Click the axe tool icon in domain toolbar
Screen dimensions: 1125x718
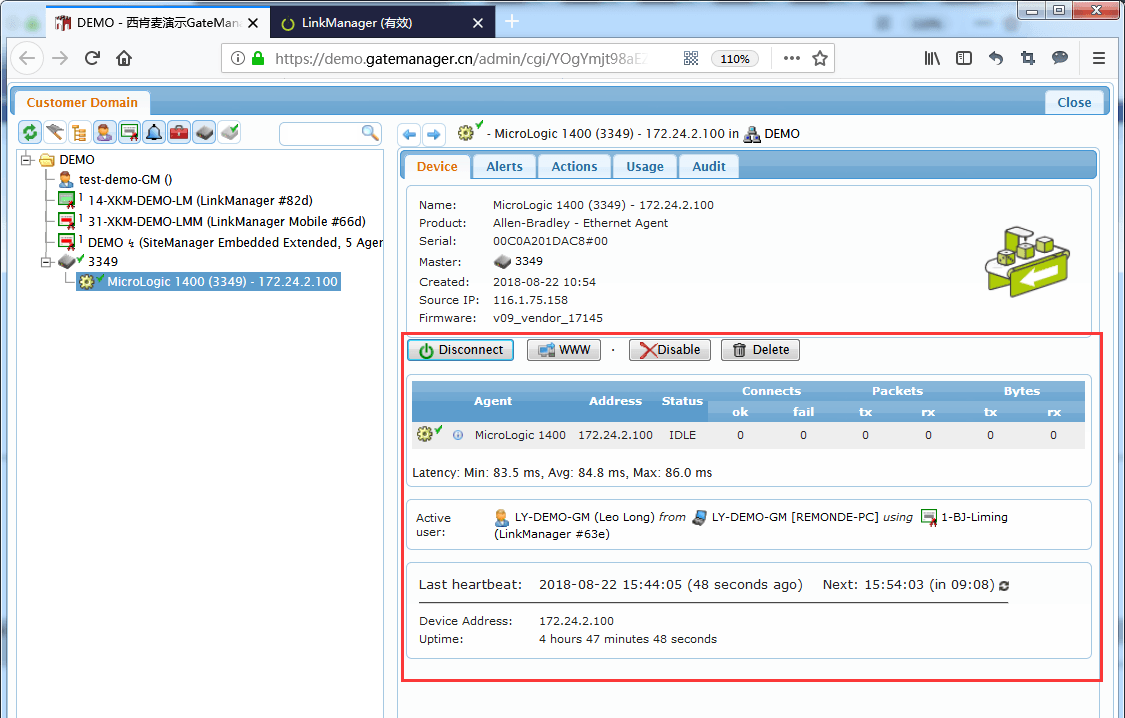coord(55,133)
